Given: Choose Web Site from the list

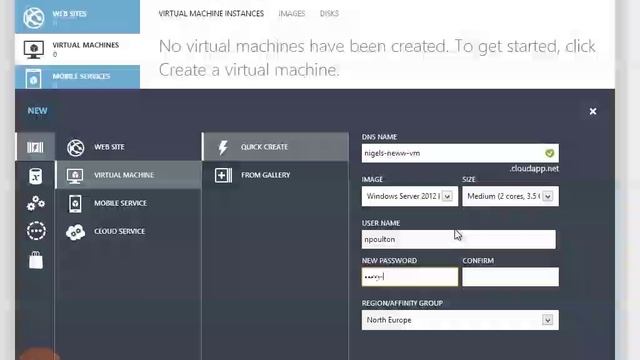Looking at the screenshot, I should [128, 147].
